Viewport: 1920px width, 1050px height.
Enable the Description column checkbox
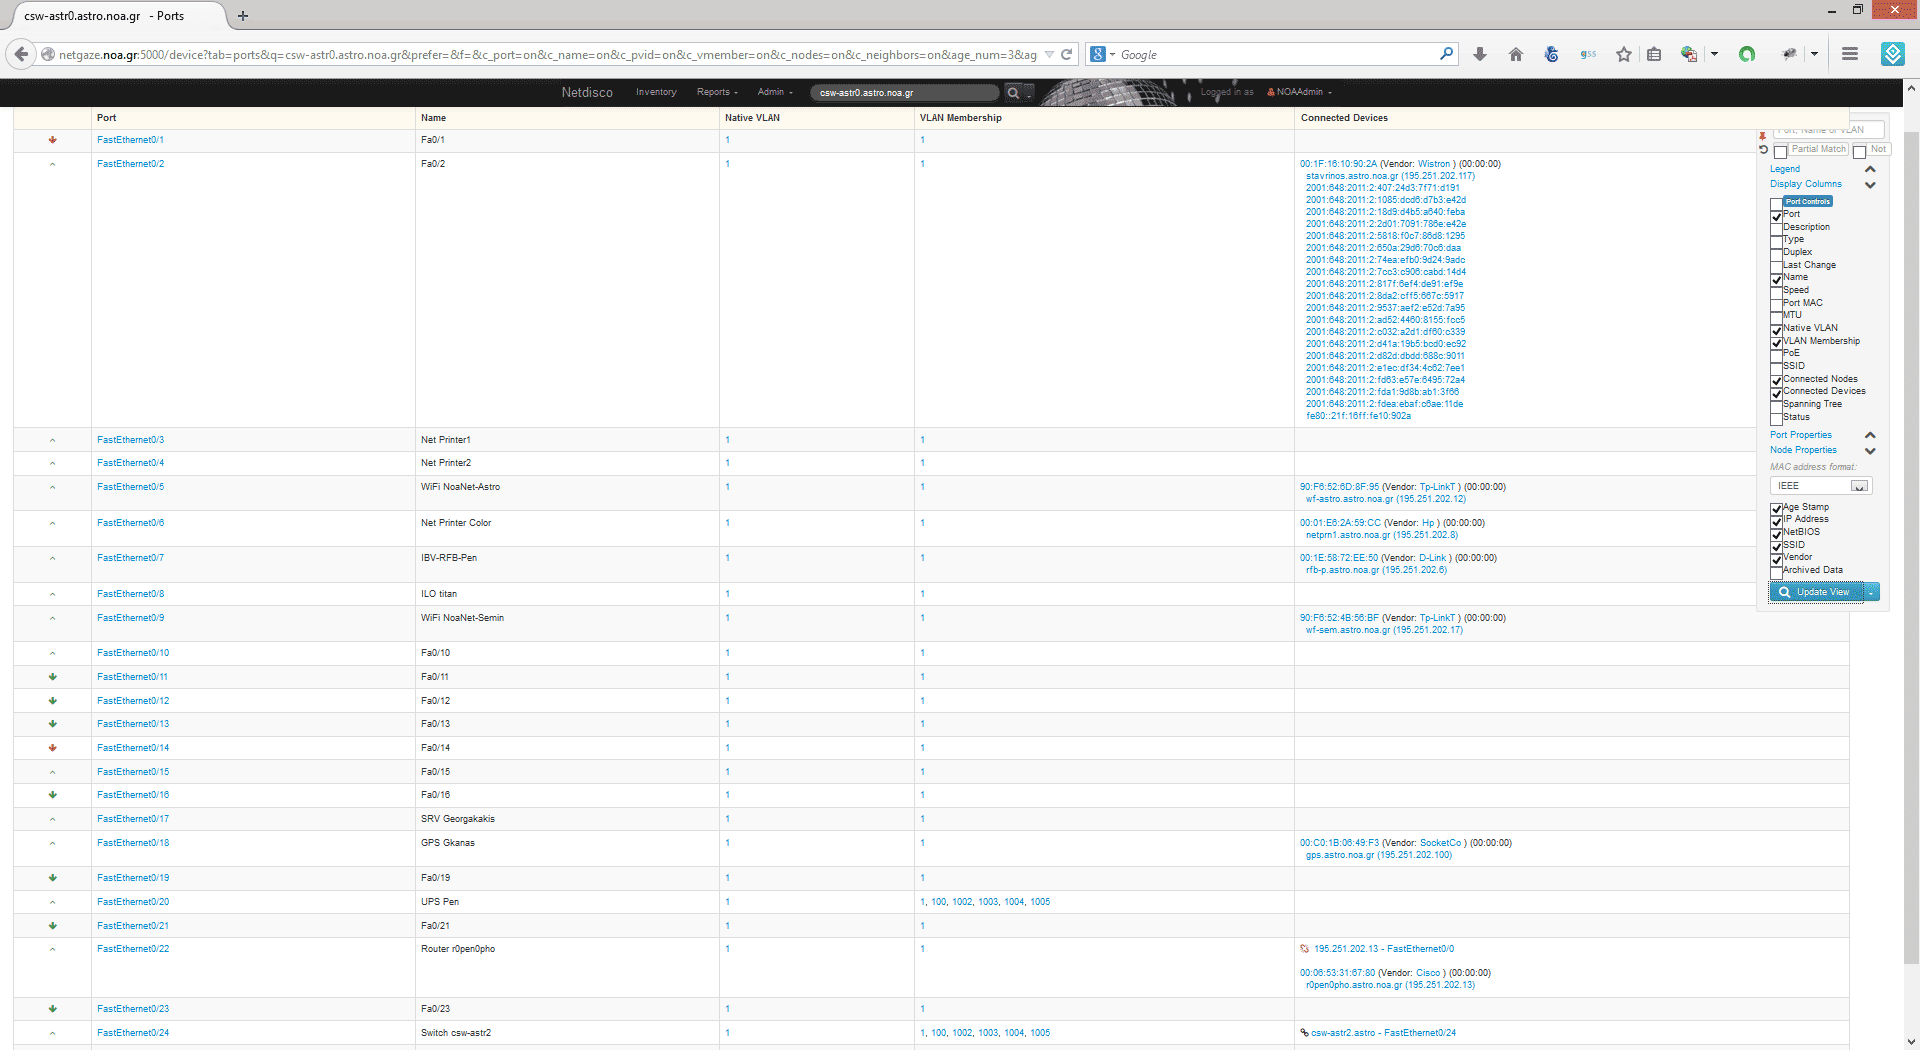tap(1777, 229)
